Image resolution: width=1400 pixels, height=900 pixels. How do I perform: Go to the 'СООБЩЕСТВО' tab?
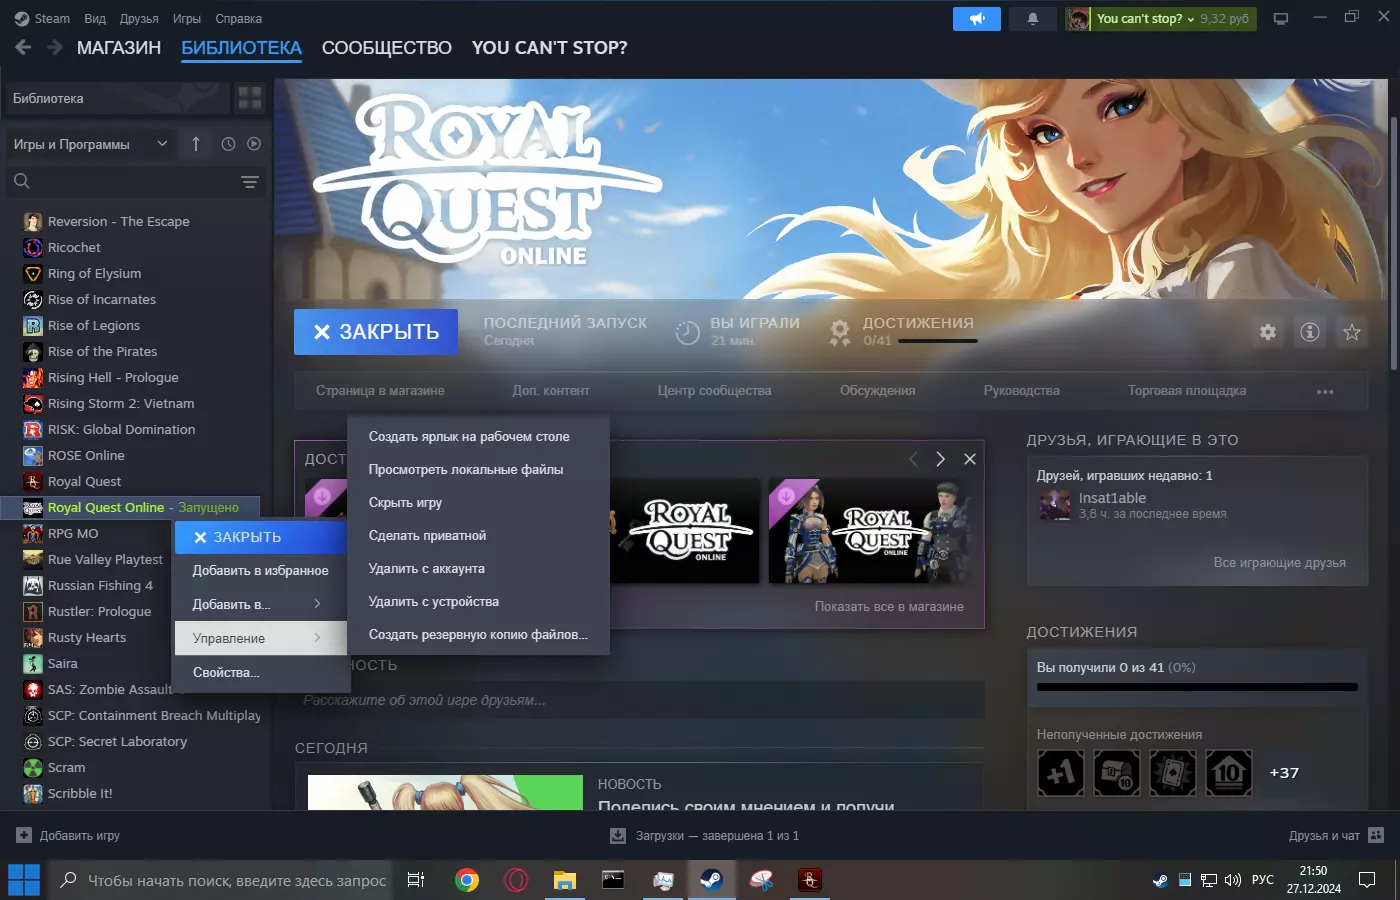point(387,48)
